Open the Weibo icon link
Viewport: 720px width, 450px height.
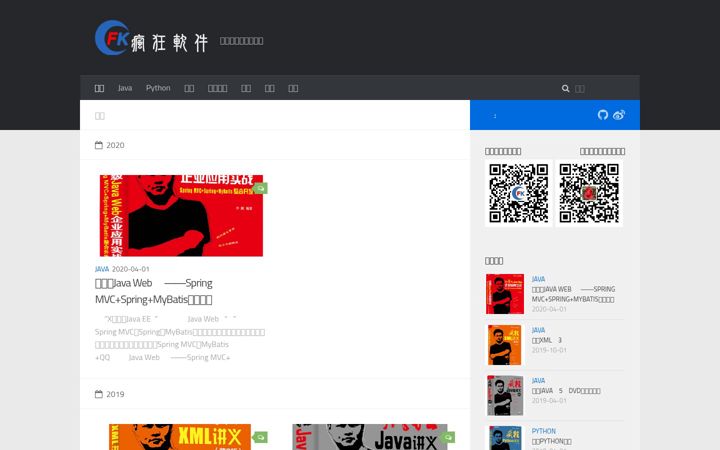click(619, 115)
